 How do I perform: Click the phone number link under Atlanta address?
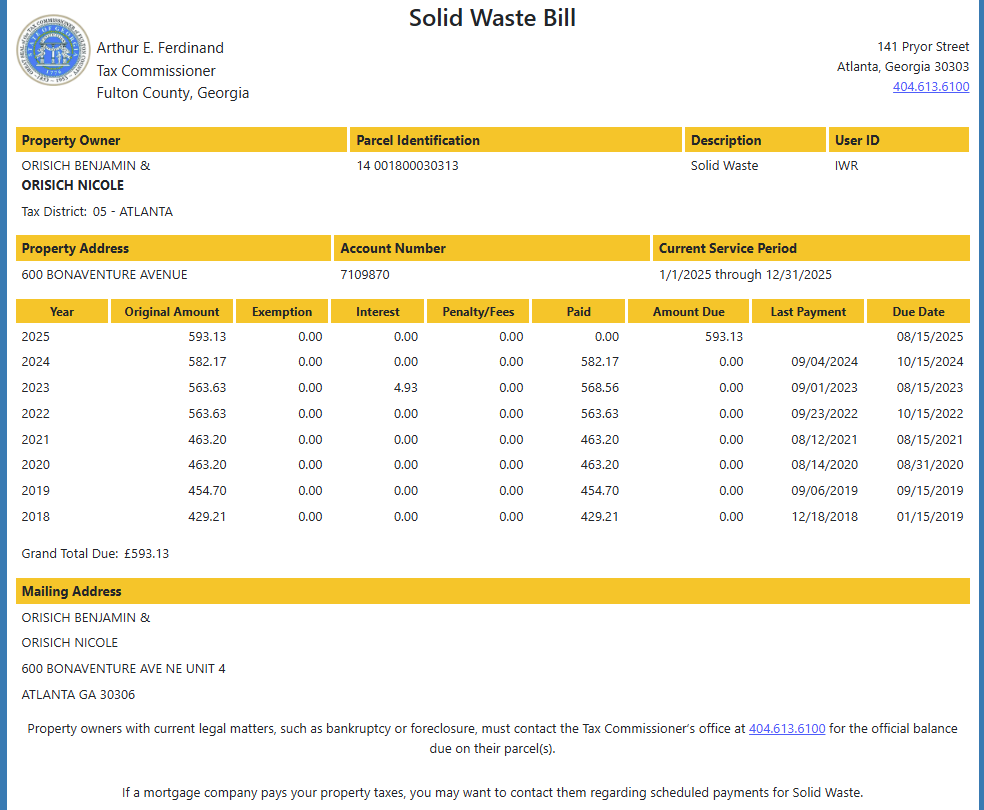point(930,87)
